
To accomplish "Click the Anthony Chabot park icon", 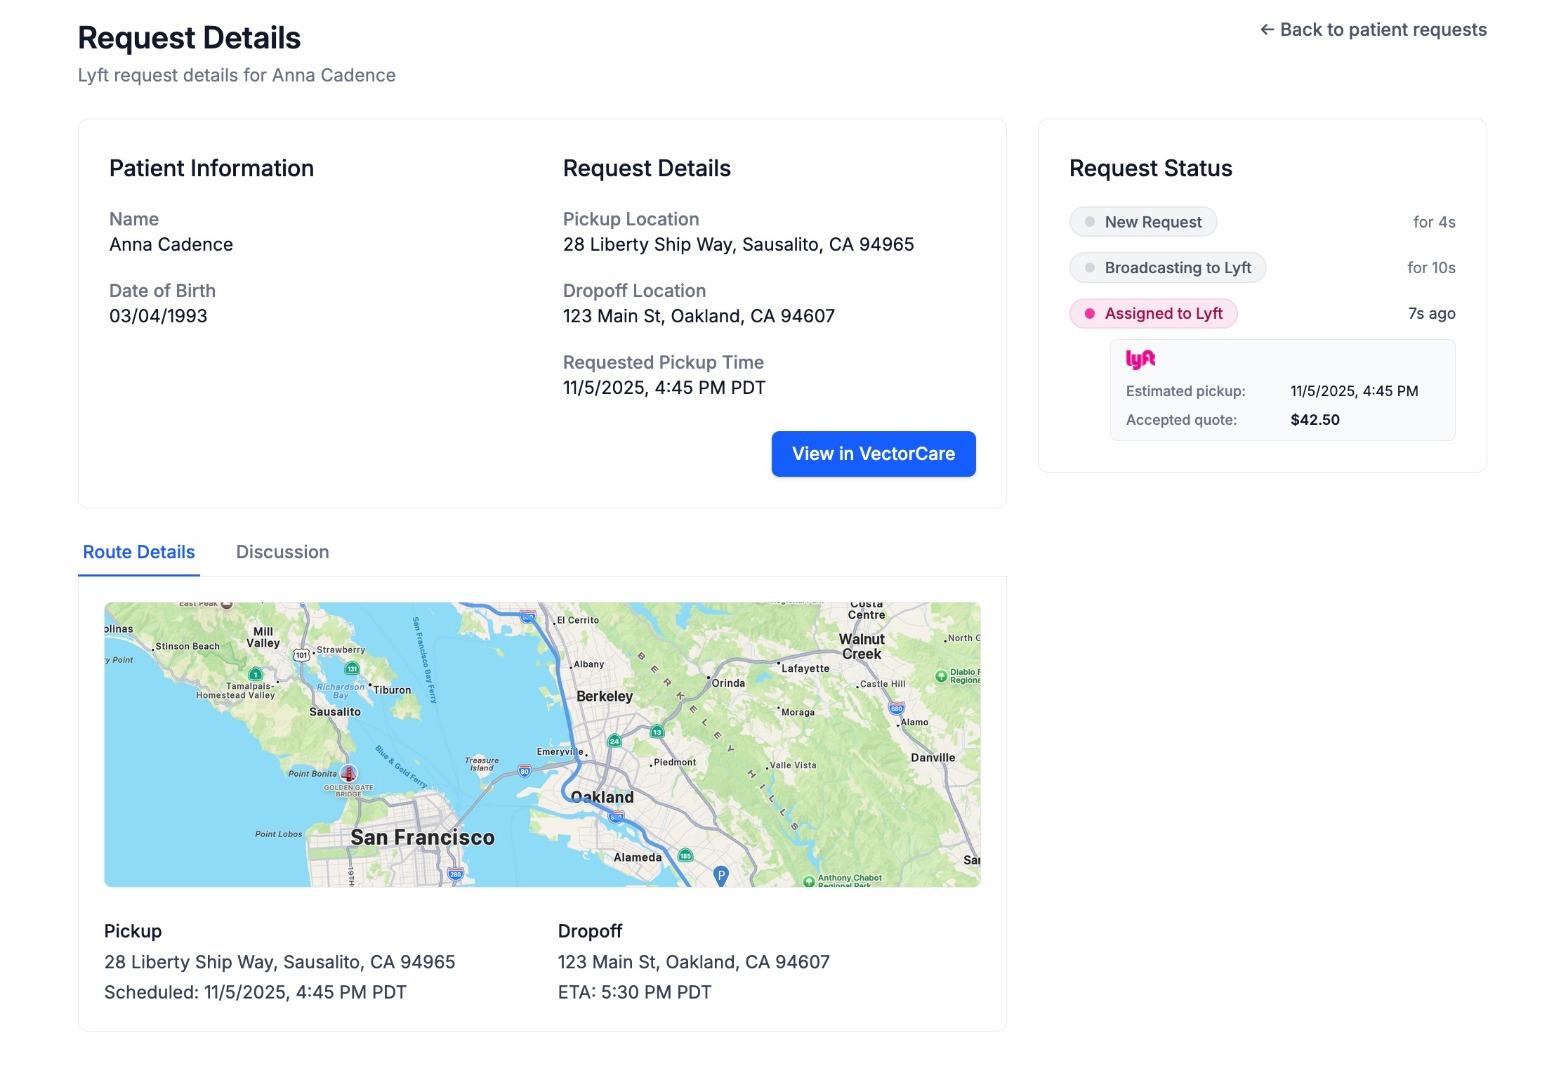I will click(x=809, y=881).
